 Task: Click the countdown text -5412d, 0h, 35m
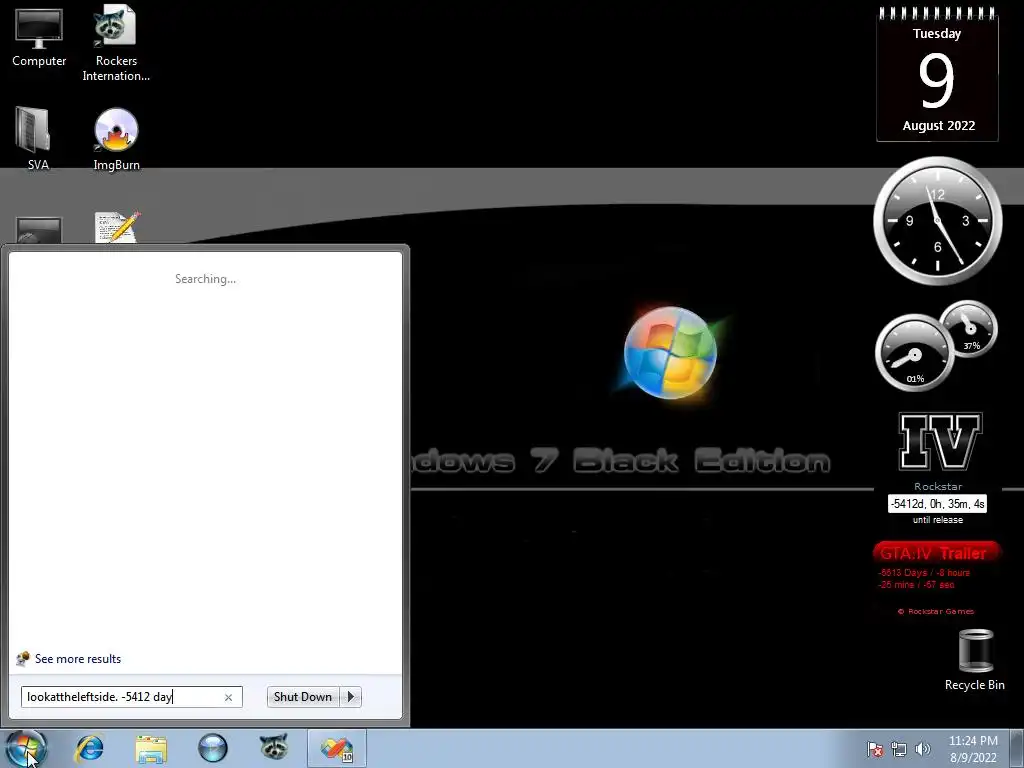coord(937,504)
